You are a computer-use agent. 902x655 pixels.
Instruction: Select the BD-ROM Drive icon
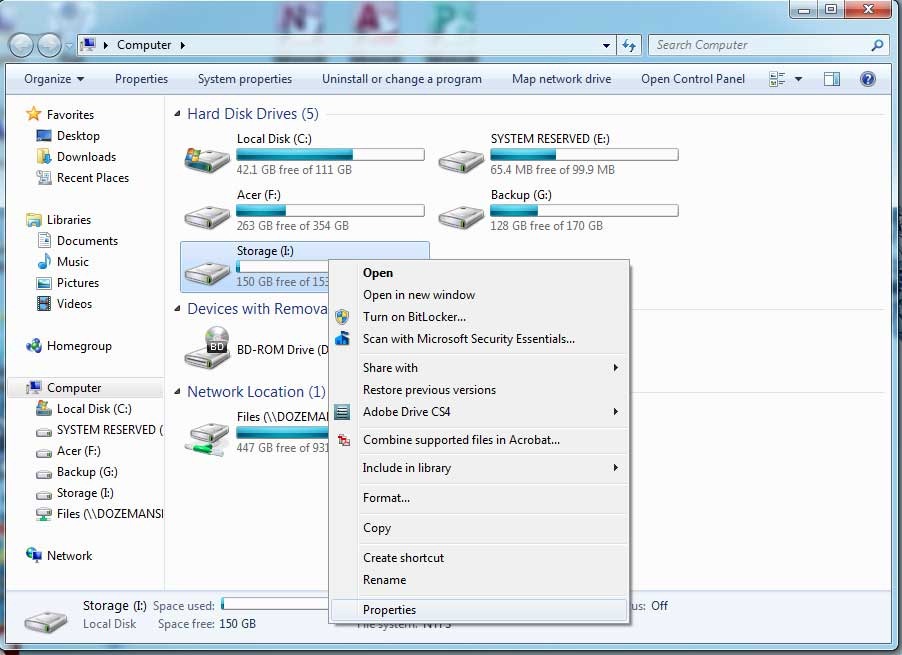click(208, 347)
